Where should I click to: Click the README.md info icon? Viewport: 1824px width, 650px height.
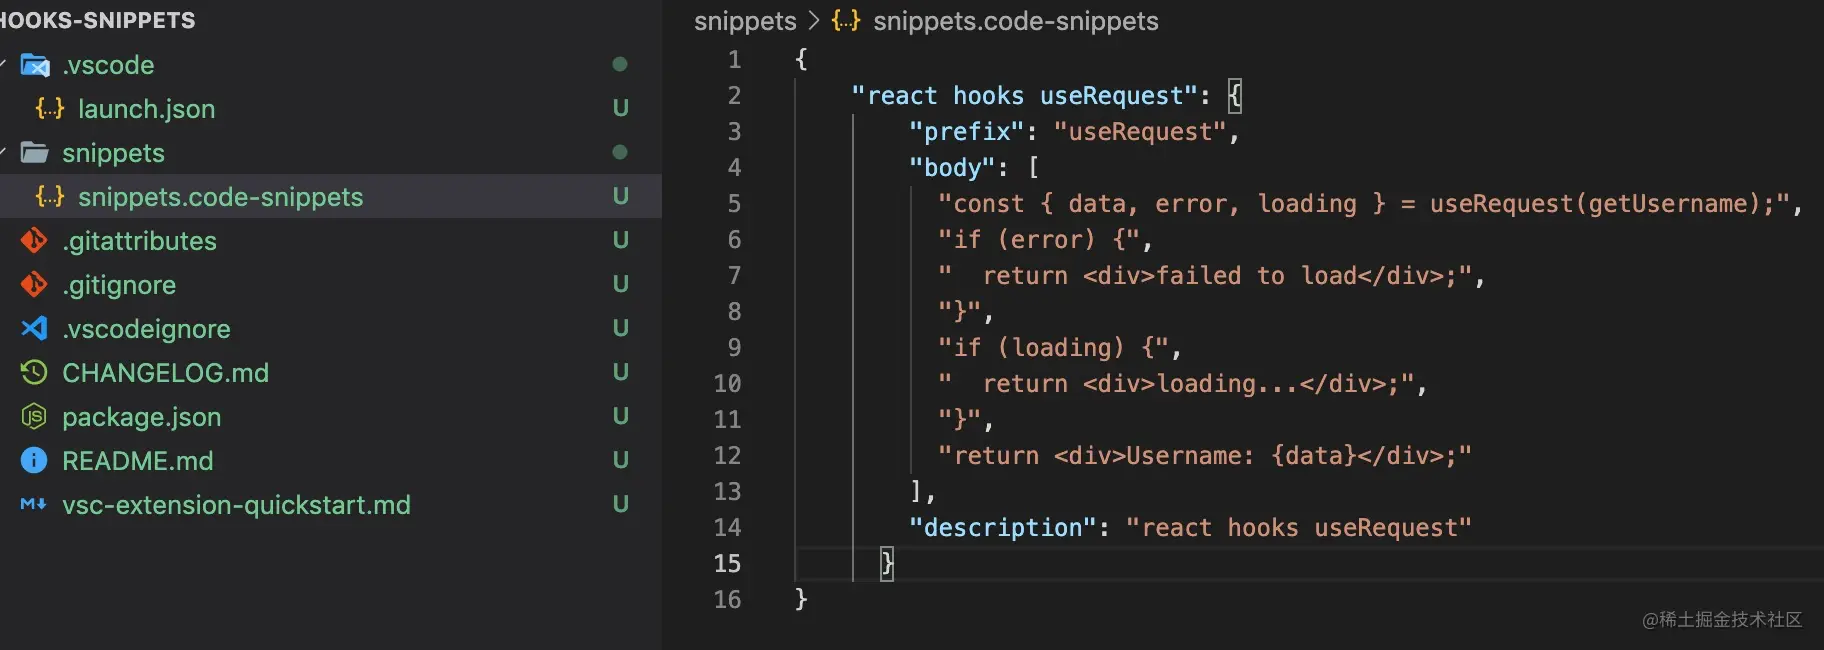tap(34, 461)
